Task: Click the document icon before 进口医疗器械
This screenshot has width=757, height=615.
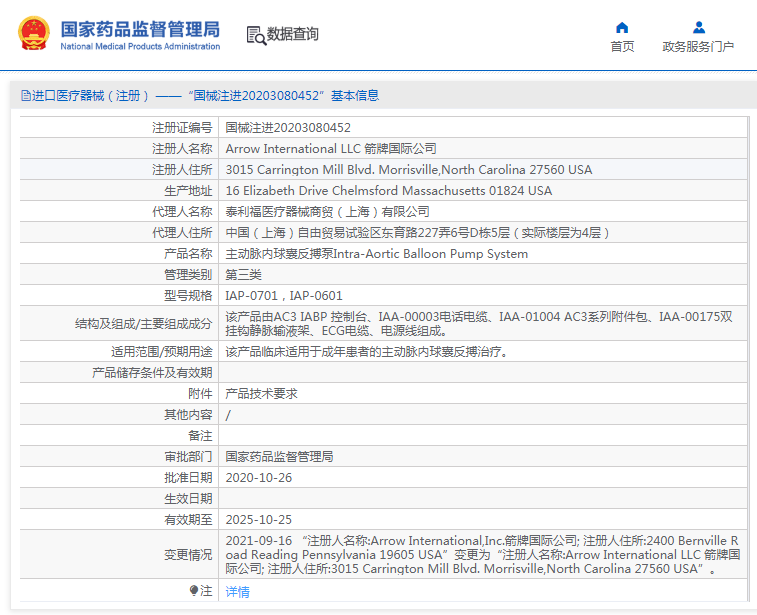Action: point(26,96)
